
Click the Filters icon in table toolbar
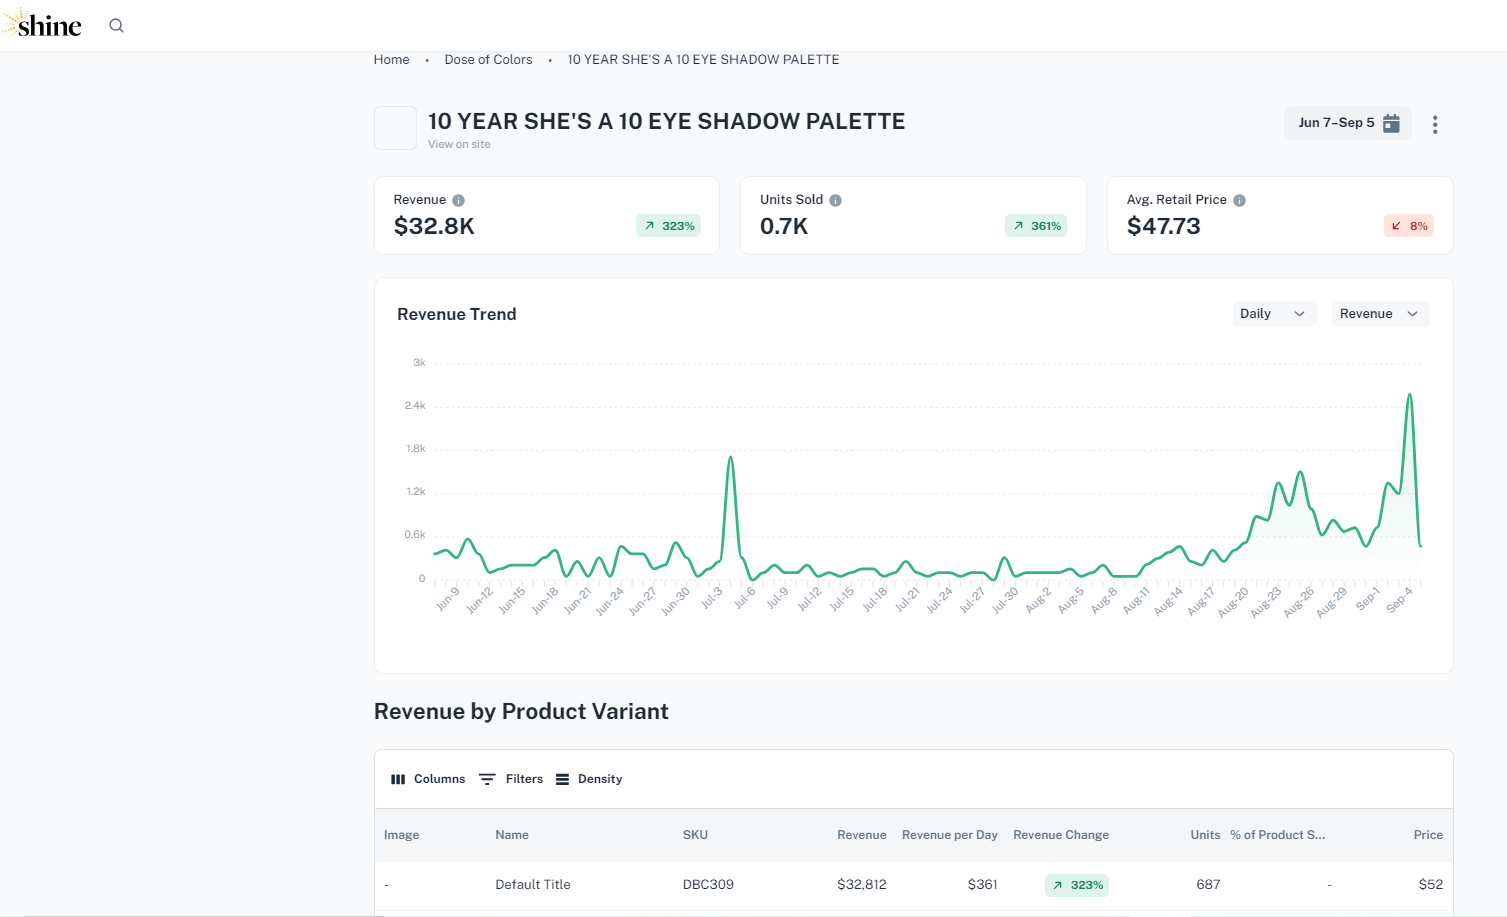[487, 779]
